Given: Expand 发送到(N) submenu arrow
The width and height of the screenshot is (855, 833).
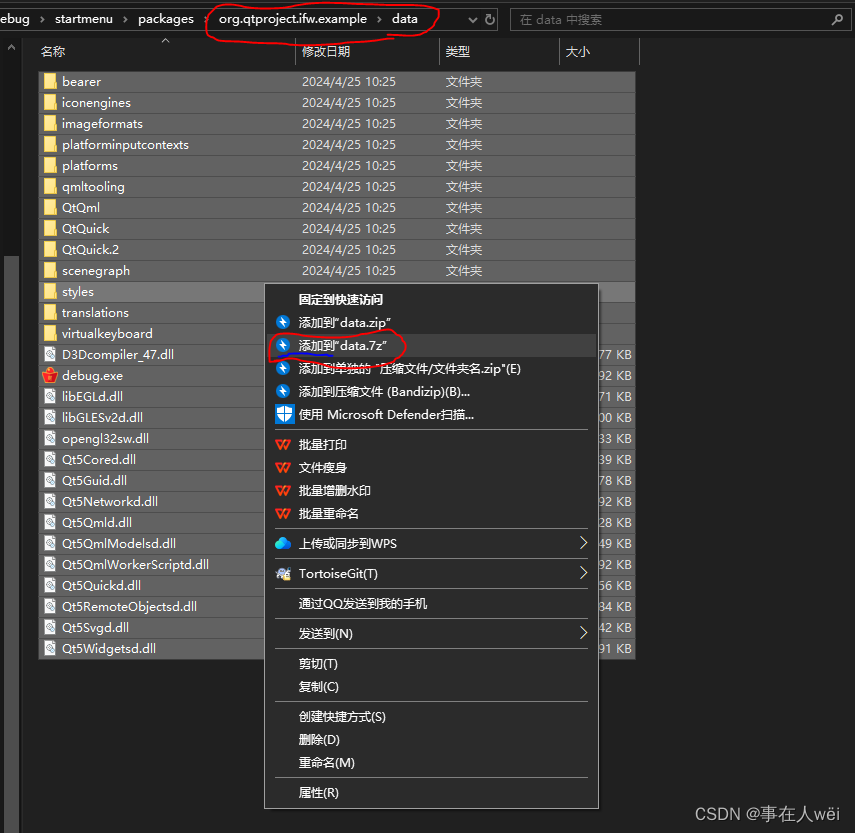Looking at the screenshot, I should (583, 633).
